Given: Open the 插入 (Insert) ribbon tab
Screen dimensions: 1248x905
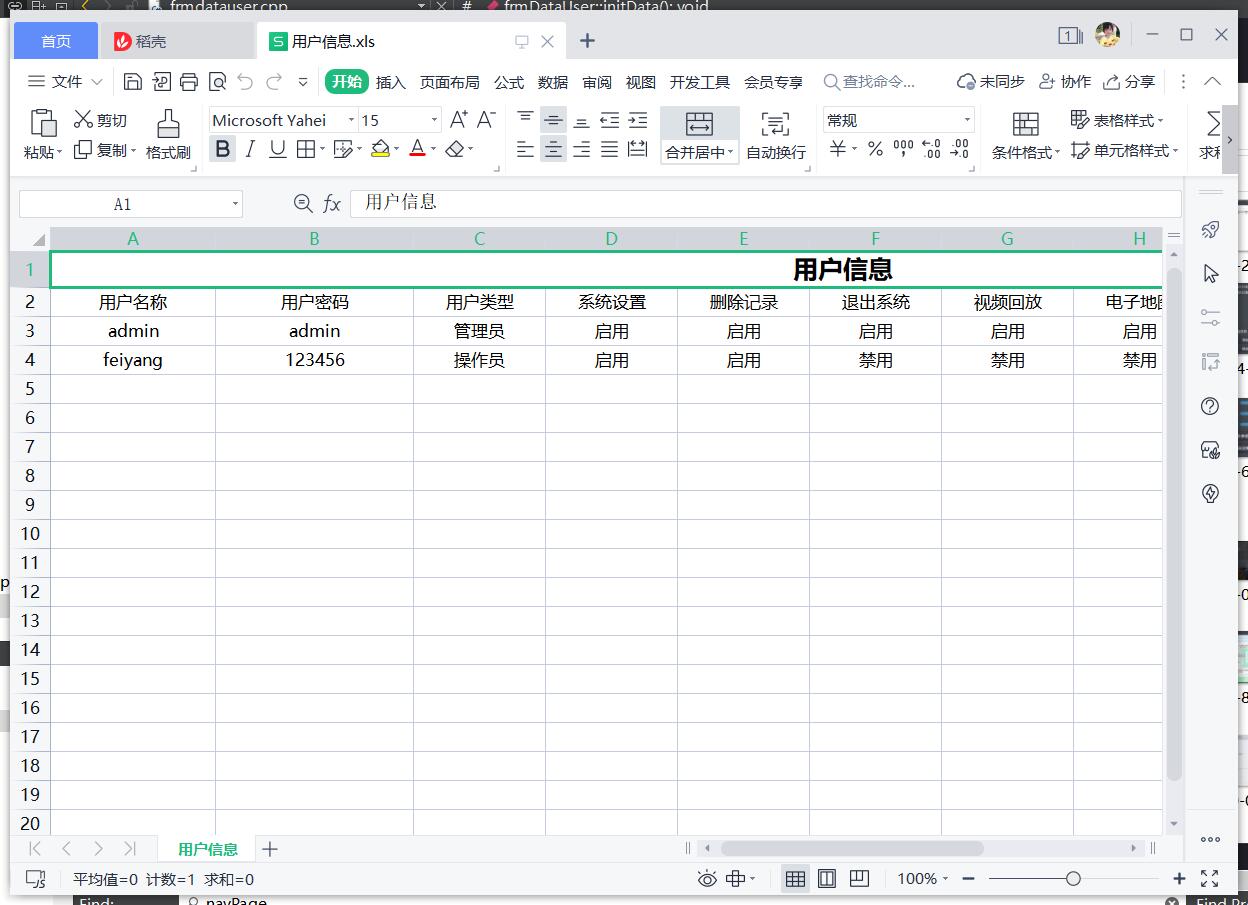Looking at the screenshot, I should [x=390, y=82].
